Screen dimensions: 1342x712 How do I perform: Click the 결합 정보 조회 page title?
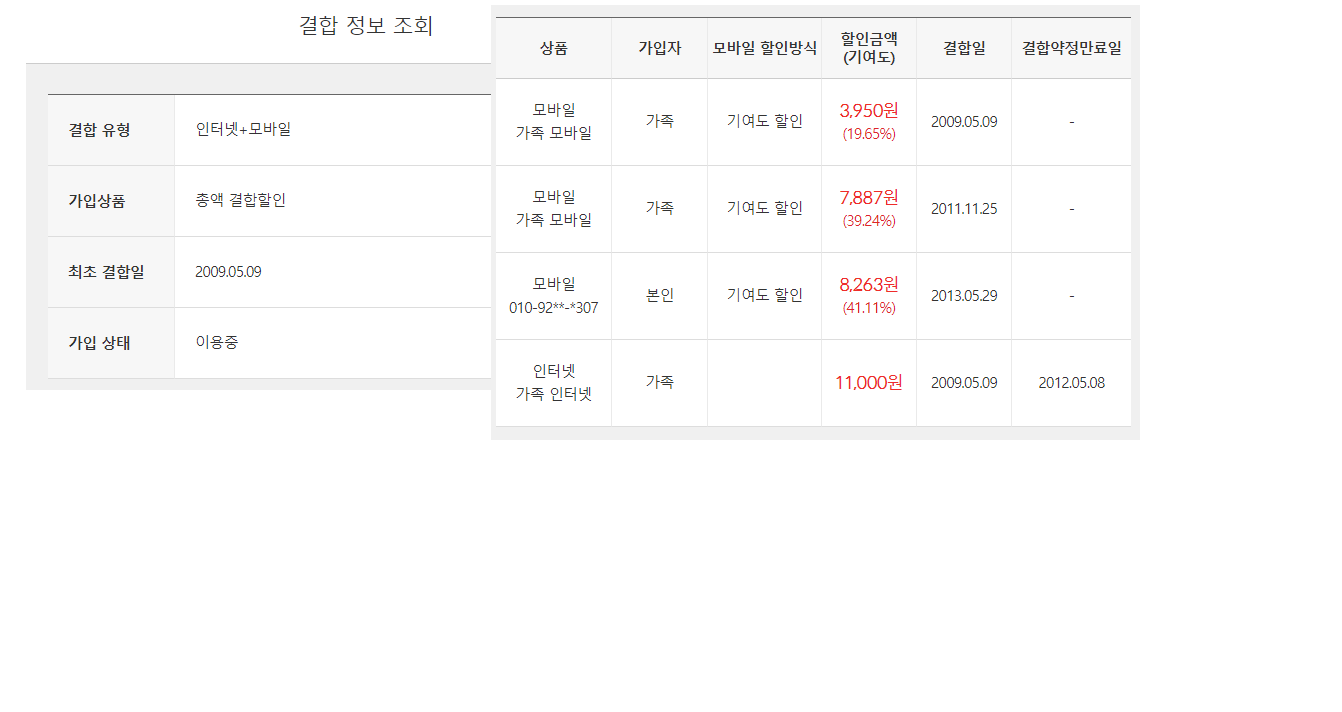click(x=366, y=26)
